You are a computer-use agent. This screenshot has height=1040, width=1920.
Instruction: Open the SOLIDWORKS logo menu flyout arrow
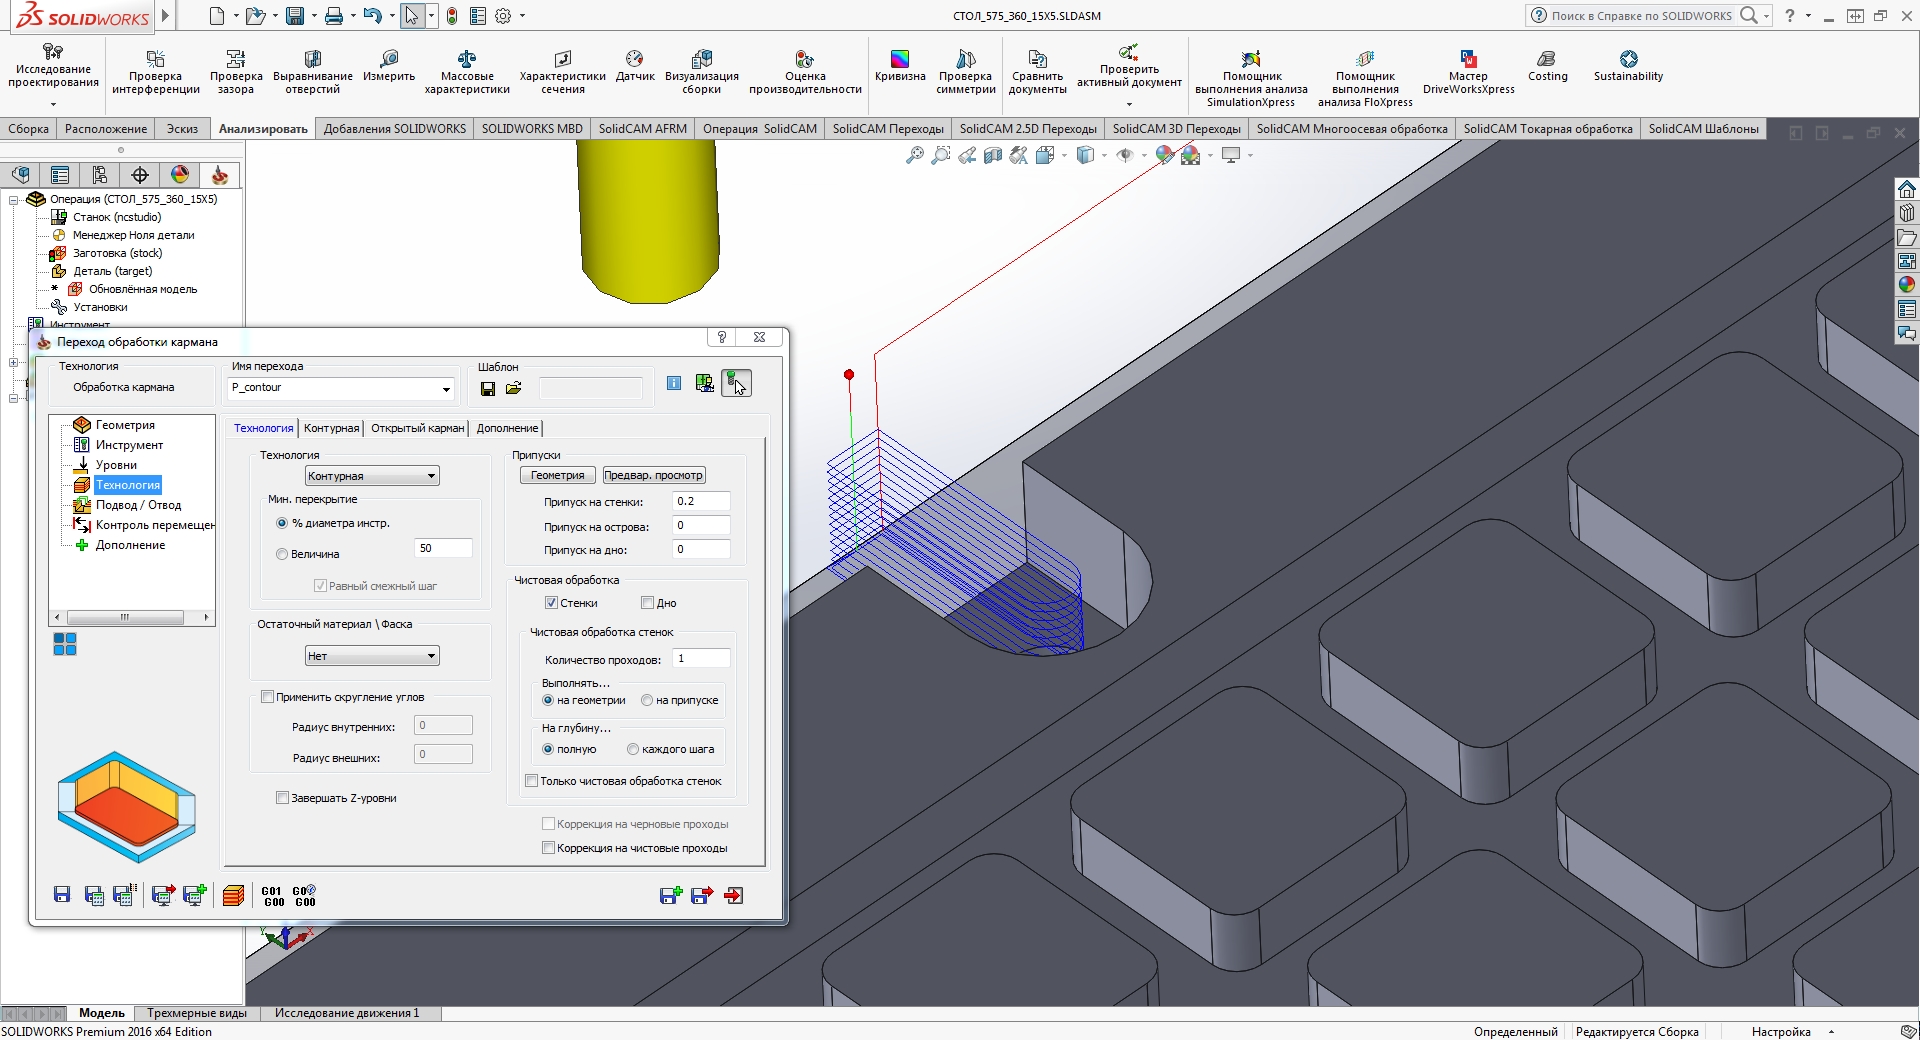pos(165,16)
